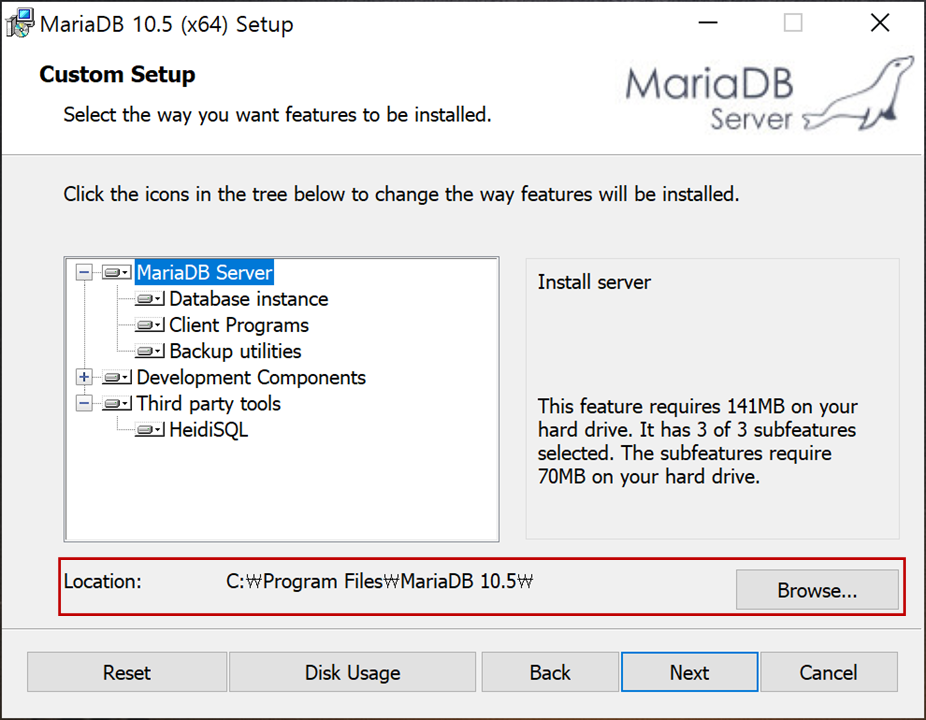This screenshot has width=926, height=720.
Task: Select the Client Programs feature
Action: (239, 325)
